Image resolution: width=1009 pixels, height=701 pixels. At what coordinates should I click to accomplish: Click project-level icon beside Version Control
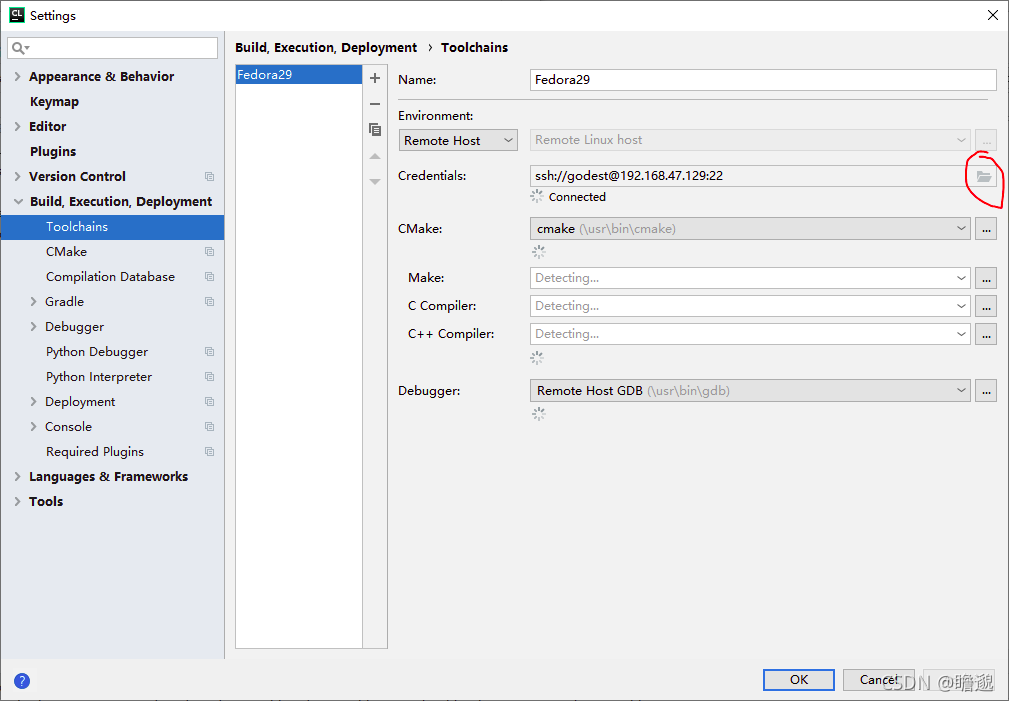209,176
